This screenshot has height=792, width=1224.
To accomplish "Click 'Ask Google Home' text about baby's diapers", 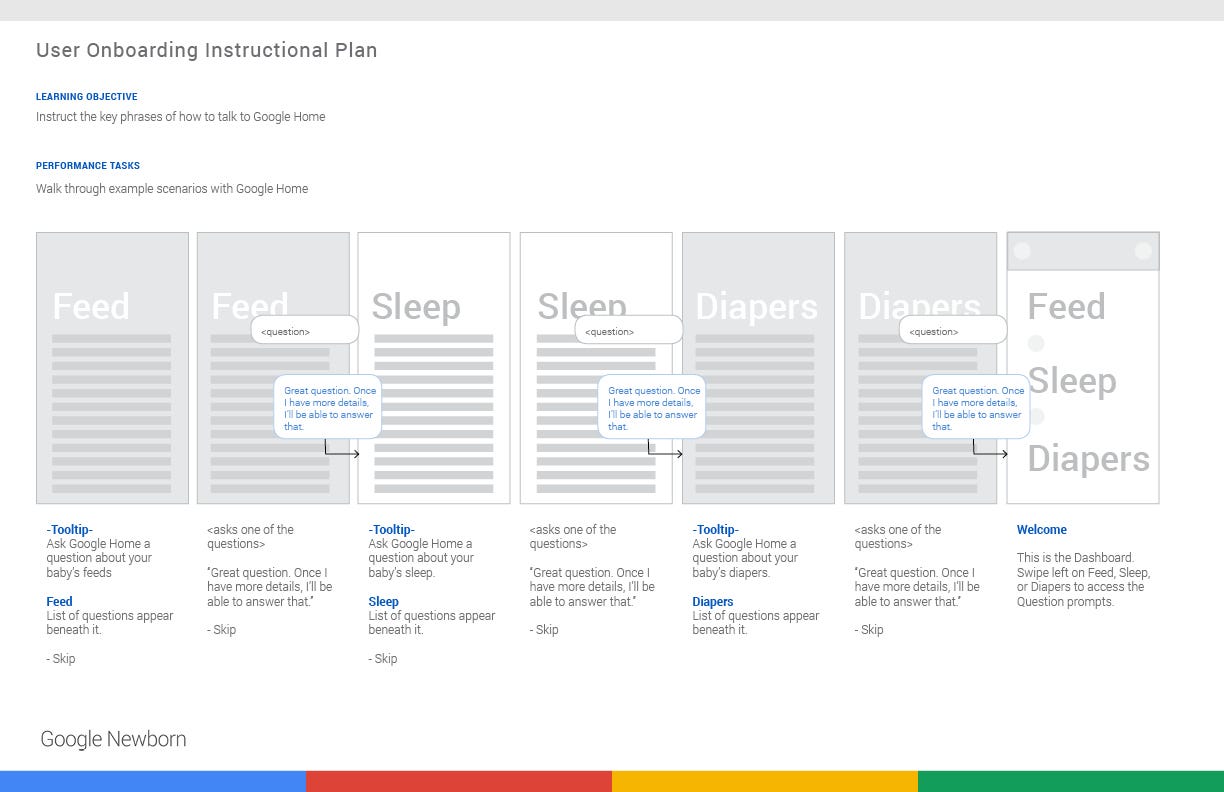I will pos(745,559).
